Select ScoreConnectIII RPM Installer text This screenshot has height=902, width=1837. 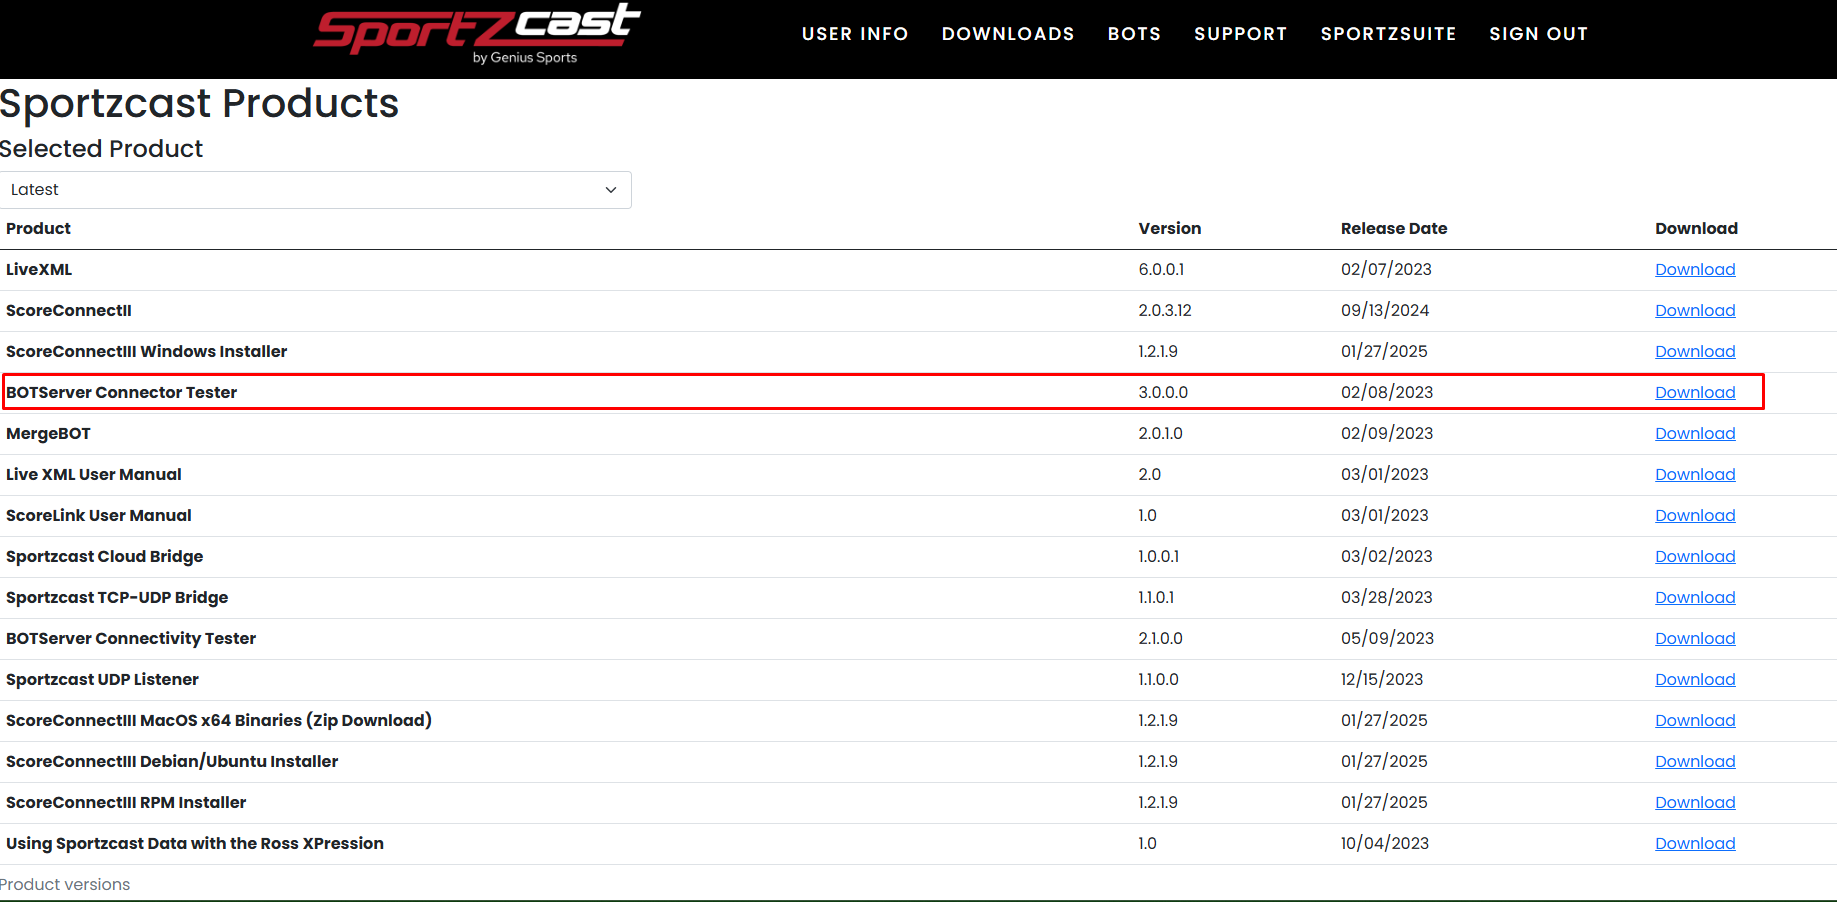126,802
